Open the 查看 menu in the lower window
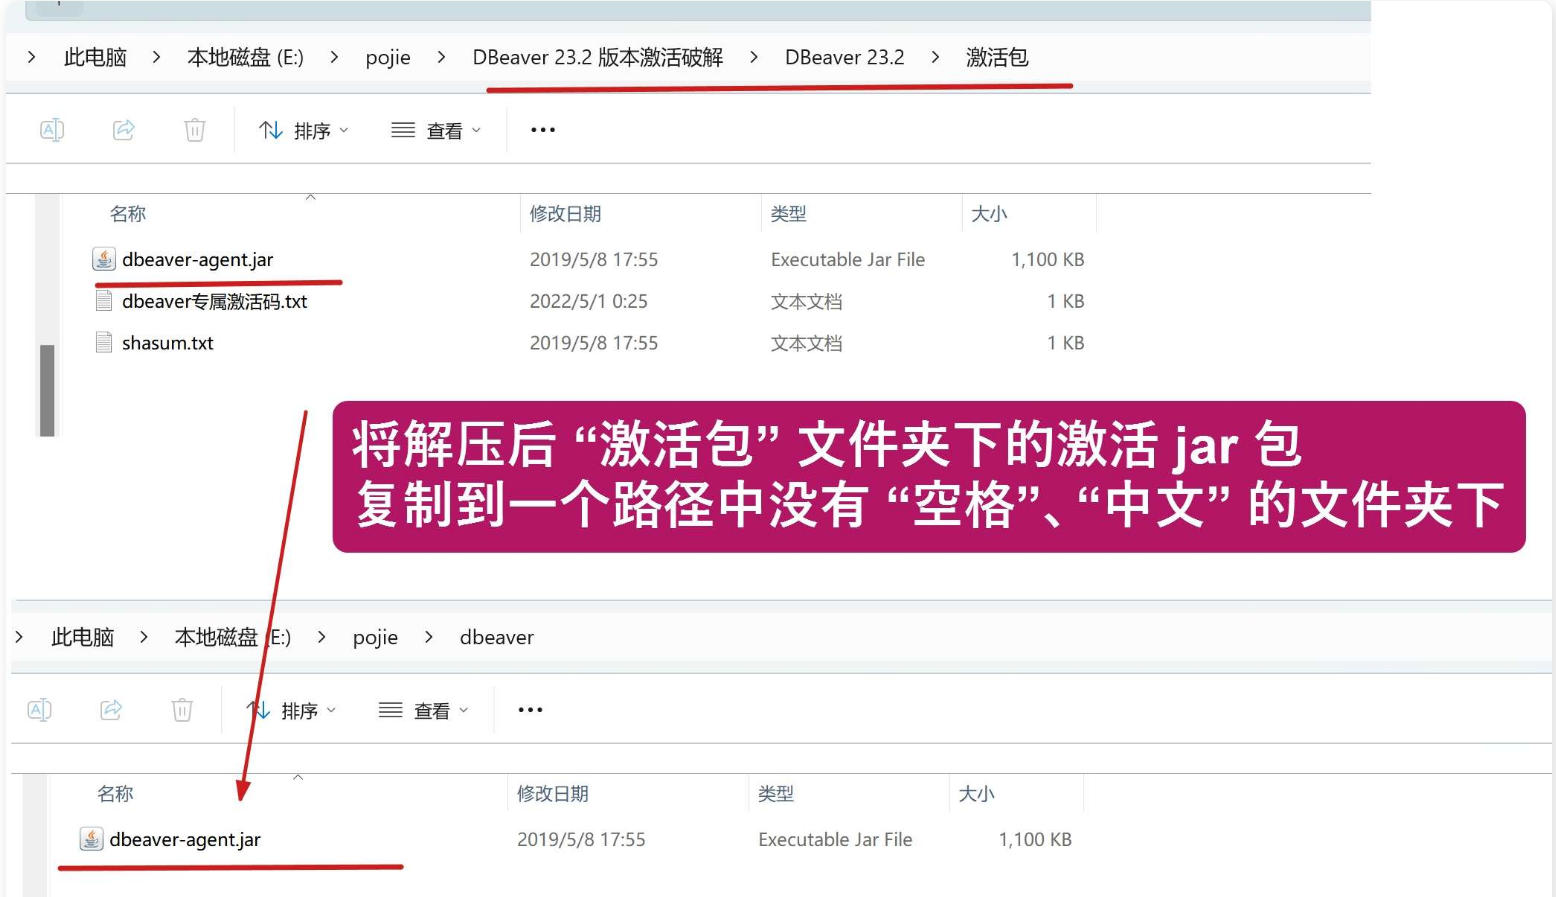Image resolution: width=1556 pixels, height=897 pixels. pyautogui.click(x=423, y=710)
